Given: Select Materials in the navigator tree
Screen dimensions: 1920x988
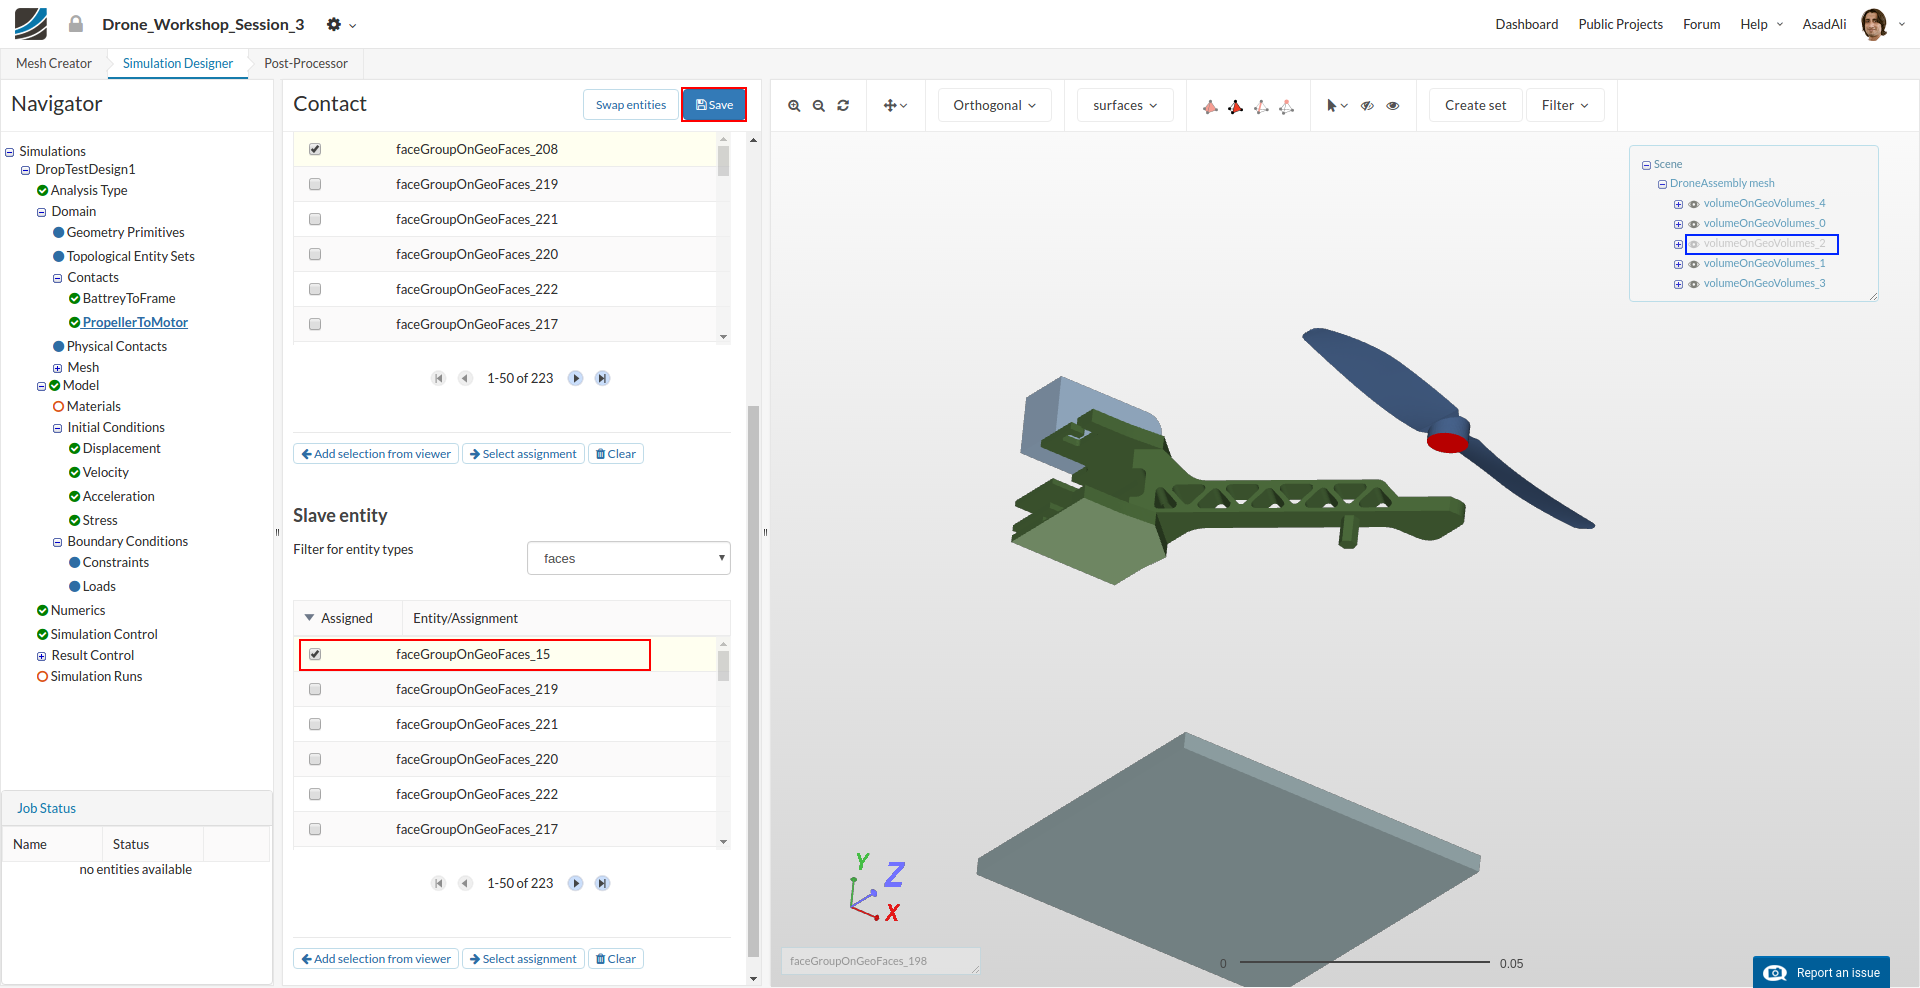Looking at the screenshot, I should [93, 406].
